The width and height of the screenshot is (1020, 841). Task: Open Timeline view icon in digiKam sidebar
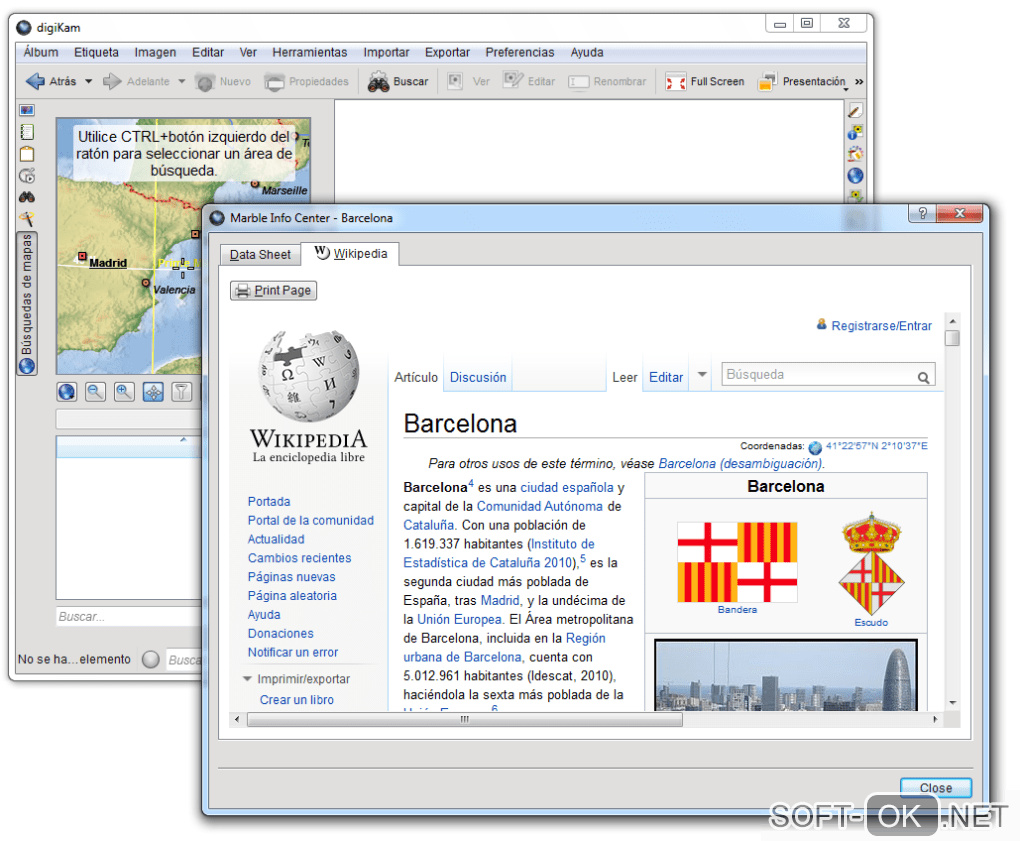click(27, 176)
